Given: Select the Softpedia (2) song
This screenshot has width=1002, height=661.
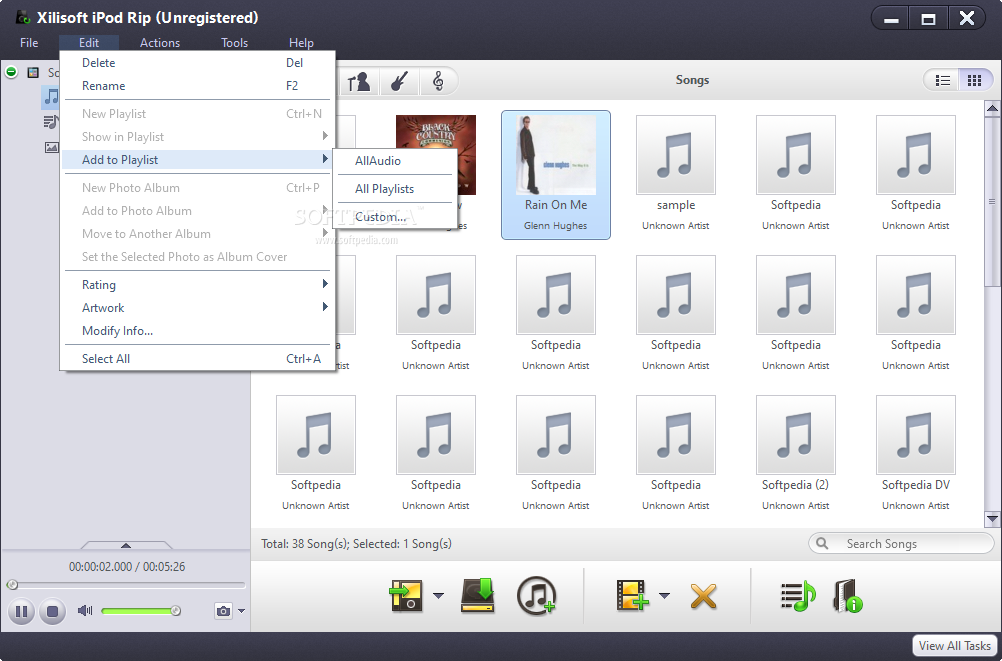Looking at the screenshot, I should click(796, 452).
